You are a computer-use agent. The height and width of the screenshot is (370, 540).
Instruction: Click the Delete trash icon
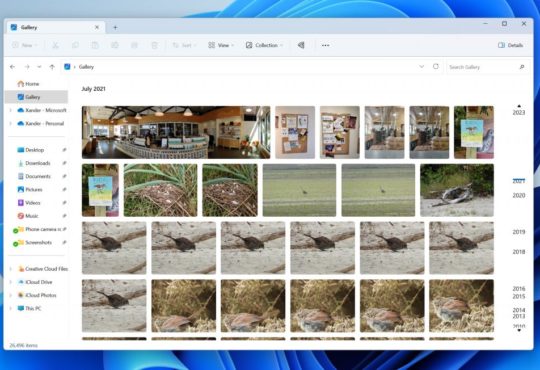tap(155, 45)
